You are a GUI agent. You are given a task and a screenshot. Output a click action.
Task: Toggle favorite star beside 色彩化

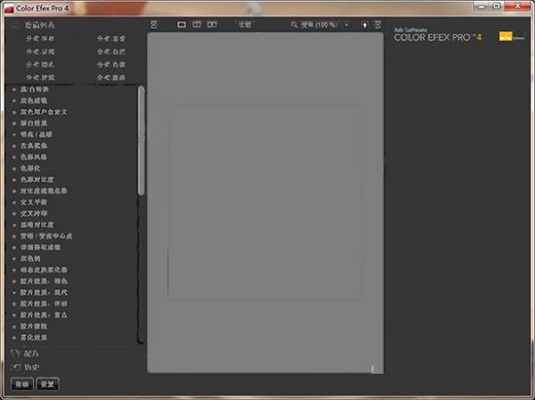click(x=14, y=168)
